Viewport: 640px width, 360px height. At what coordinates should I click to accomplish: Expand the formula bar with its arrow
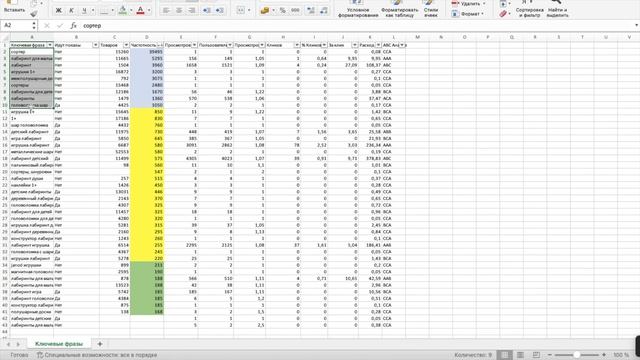[x=636, y=25]
